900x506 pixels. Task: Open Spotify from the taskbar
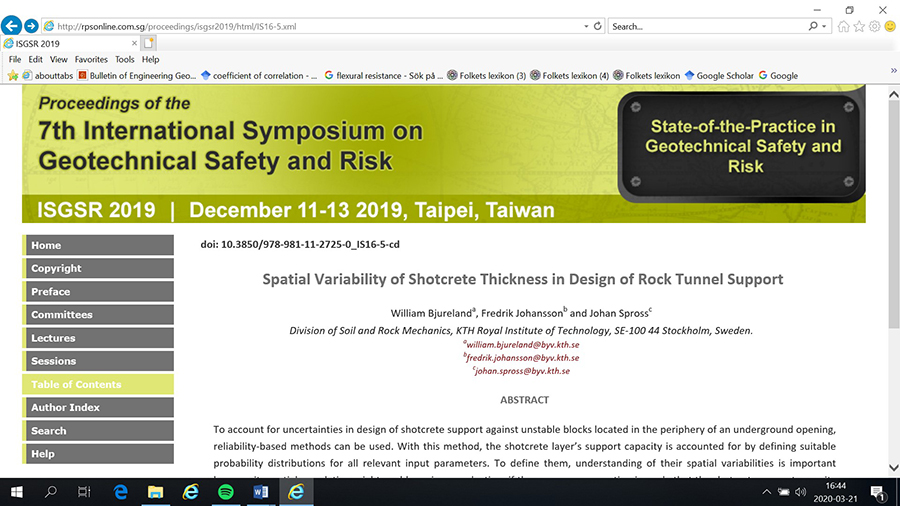pyautogui.click(x=225, y=492)
